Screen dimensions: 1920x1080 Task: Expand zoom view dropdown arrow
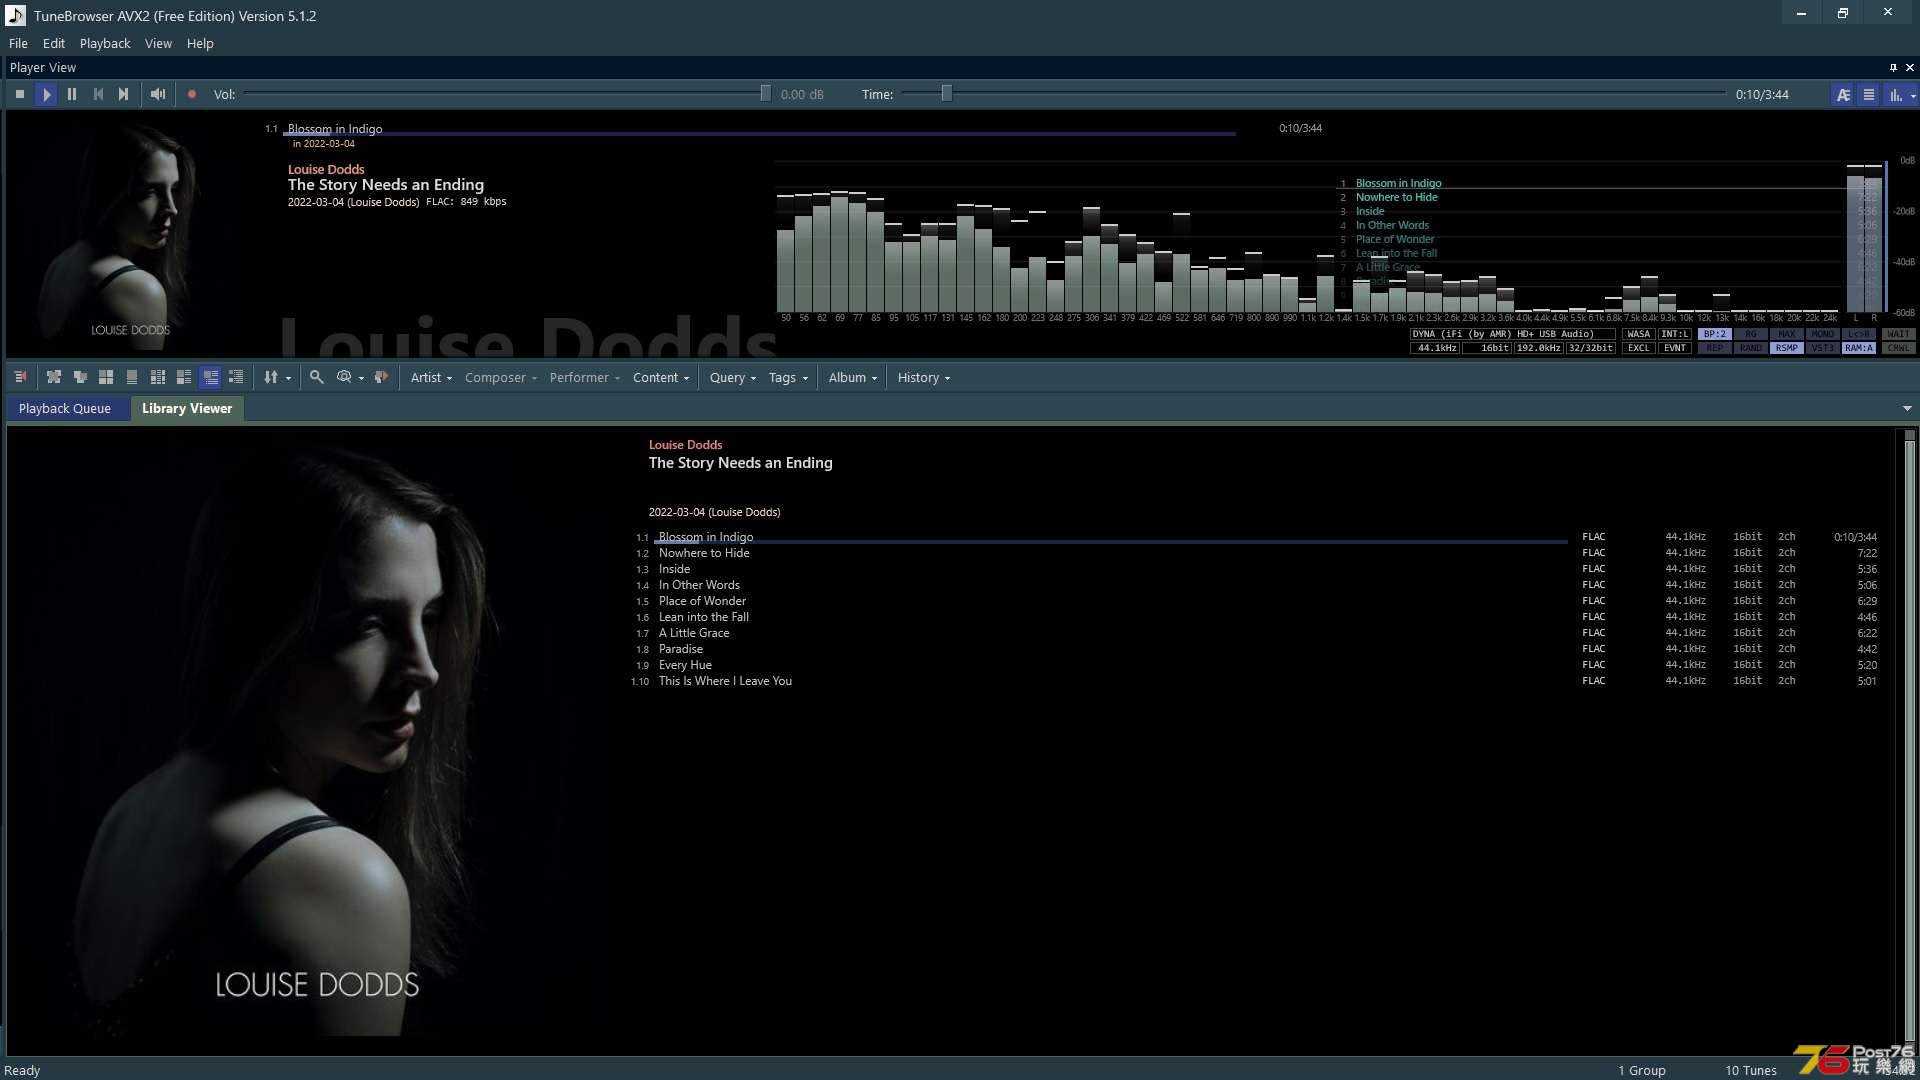(x=362, y=378)
